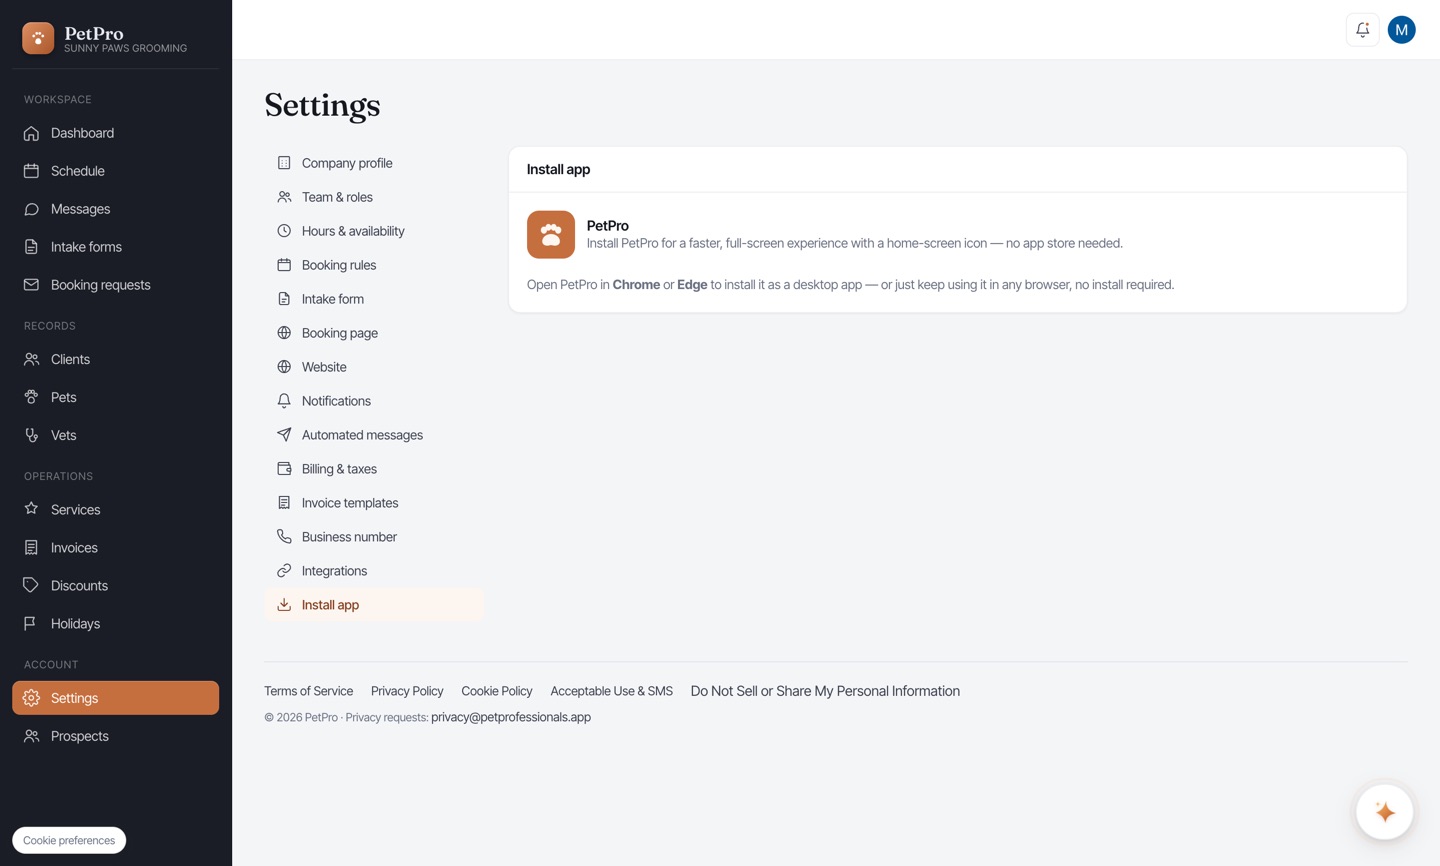The height and width of the screenshot is (866, 1440).
Task: Select Intake form settings
Action: [x=374, y=299]
